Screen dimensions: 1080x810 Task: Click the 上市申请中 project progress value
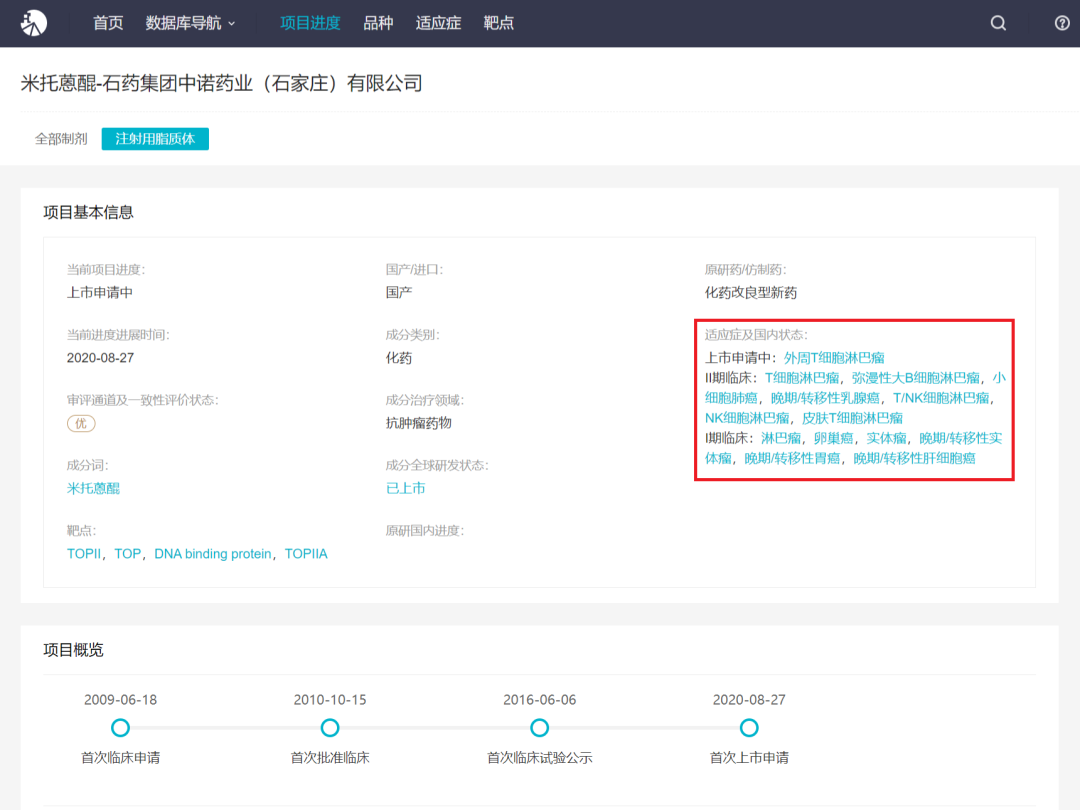tap(100, 292)
